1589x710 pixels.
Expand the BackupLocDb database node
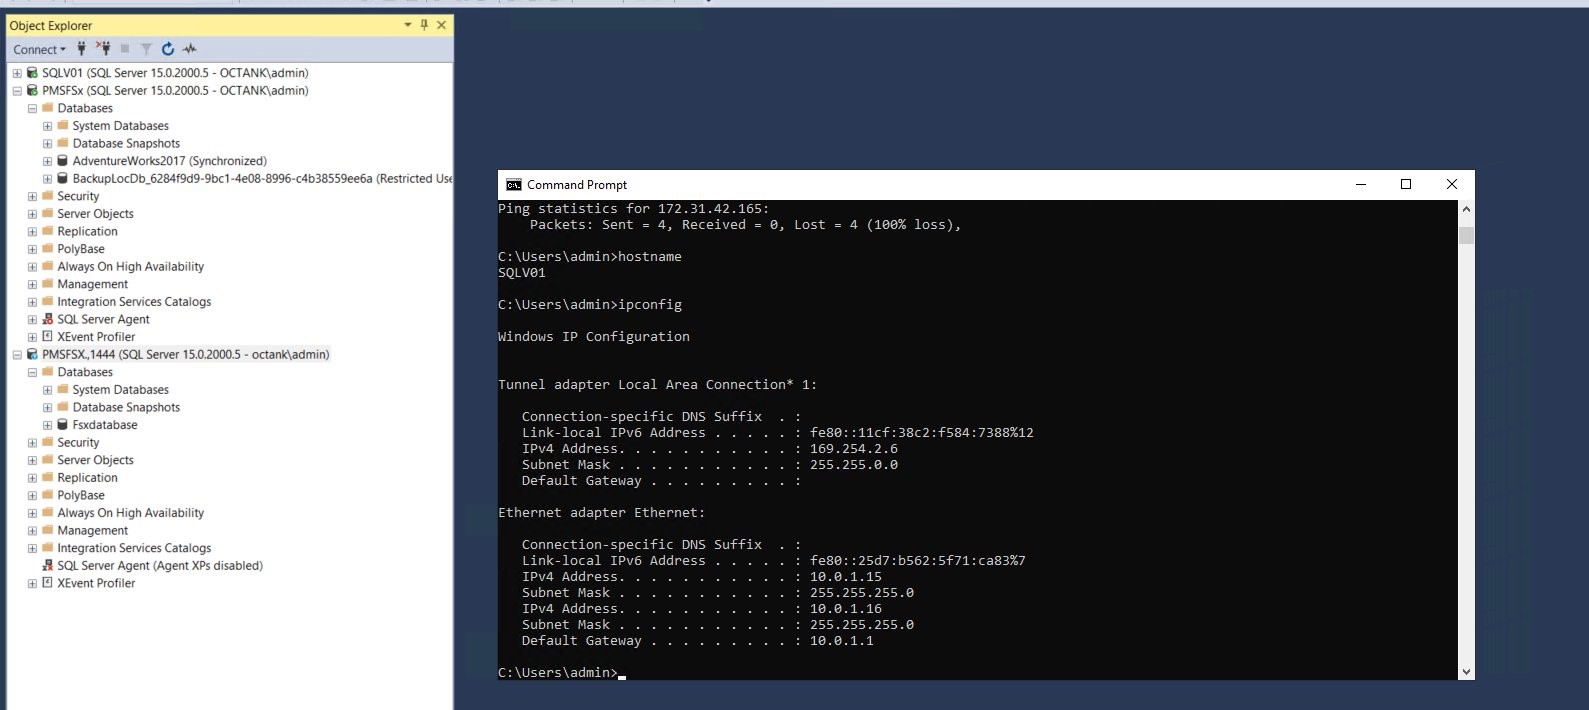47,178
